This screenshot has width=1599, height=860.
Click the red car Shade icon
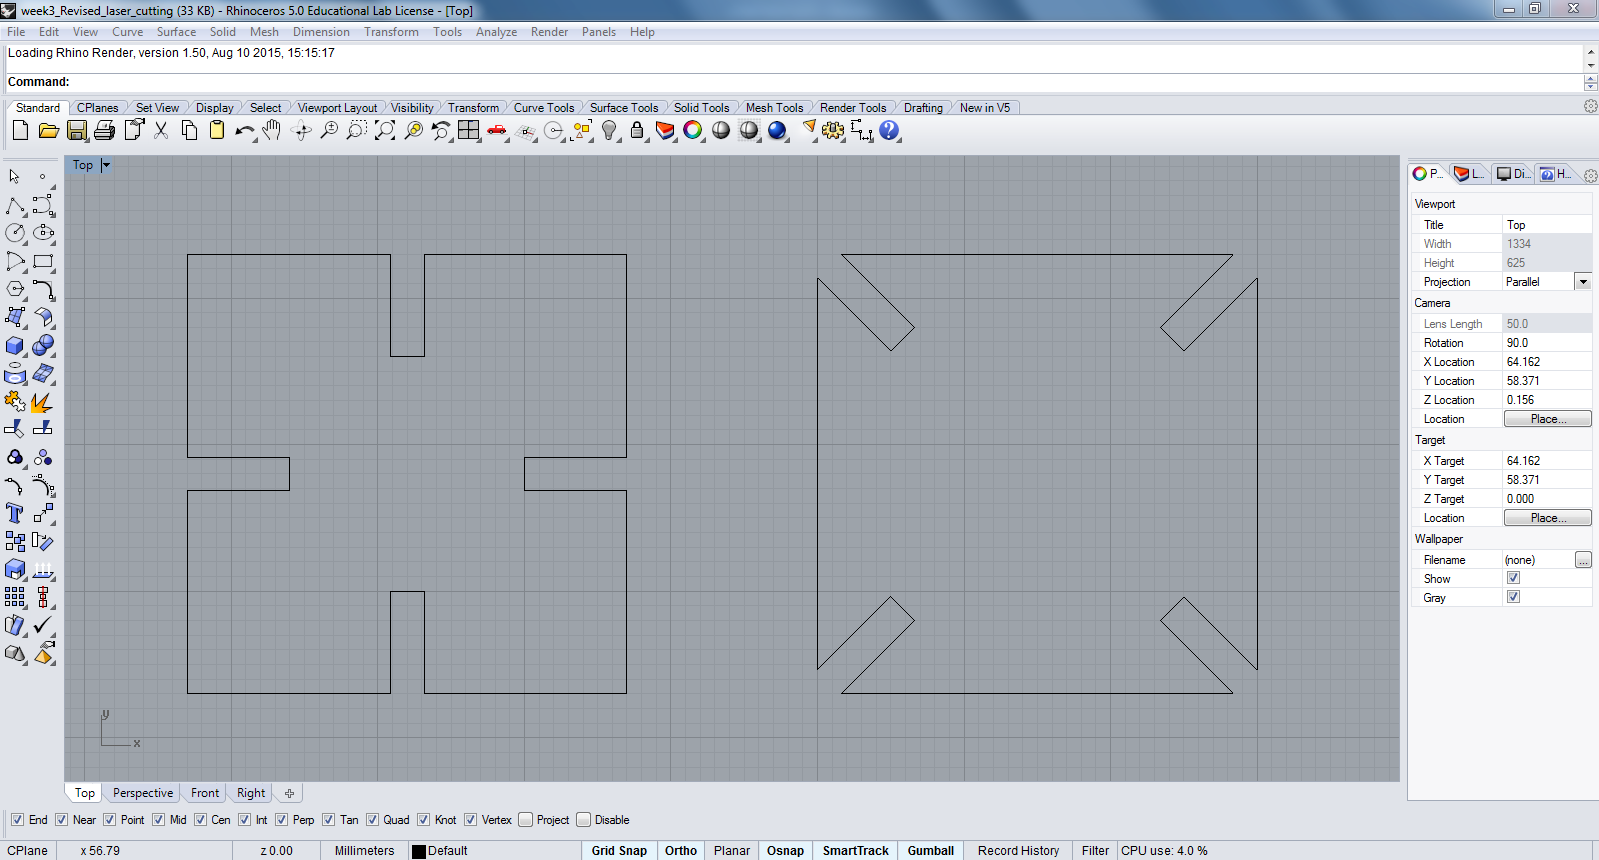497,130
